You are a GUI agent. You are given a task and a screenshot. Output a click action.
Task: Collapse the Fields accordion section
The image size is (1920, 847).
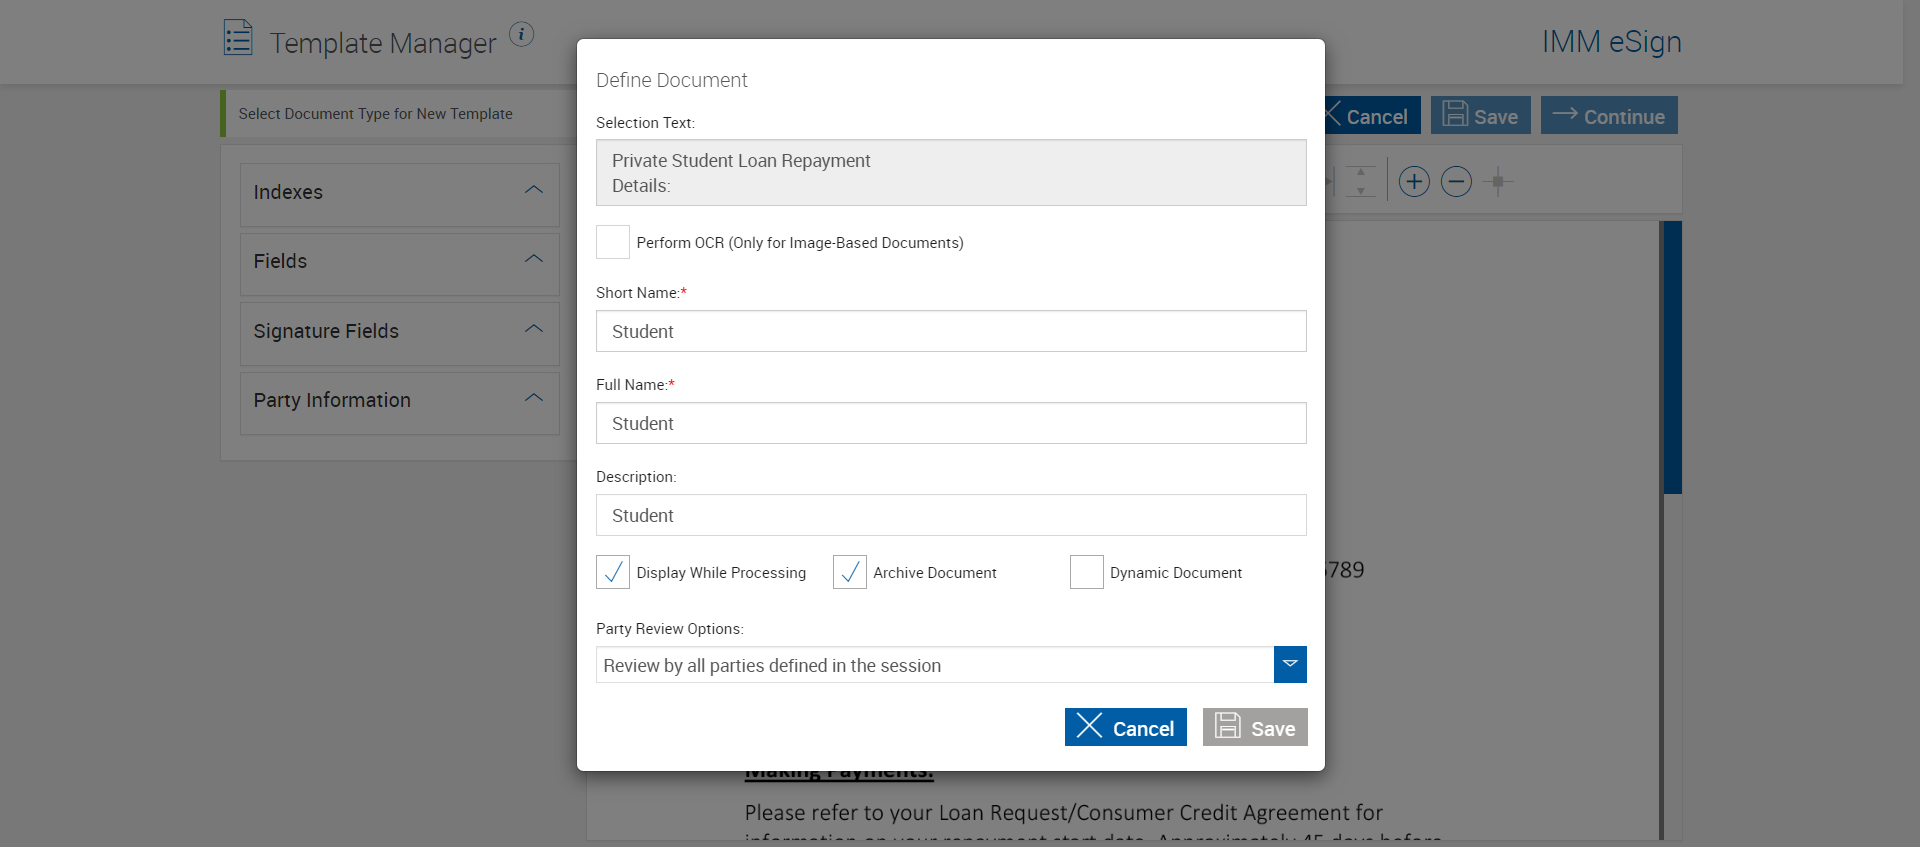tap(534, 259)
